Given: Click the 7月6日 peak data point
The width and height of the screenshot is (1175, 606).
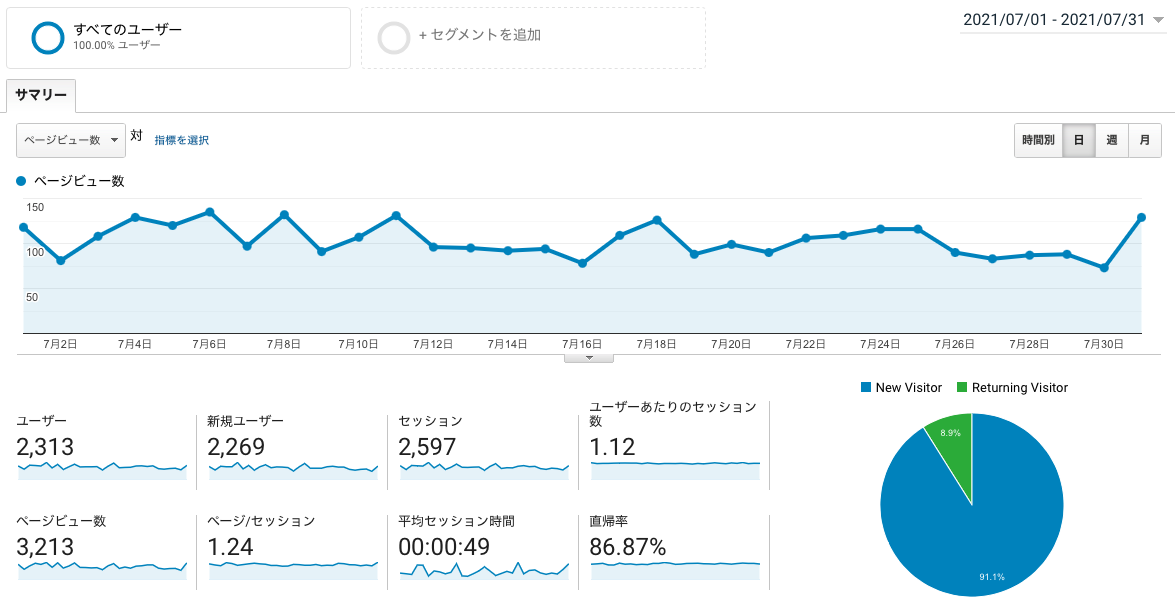Looking at the screenshot, I should [210, 212].
